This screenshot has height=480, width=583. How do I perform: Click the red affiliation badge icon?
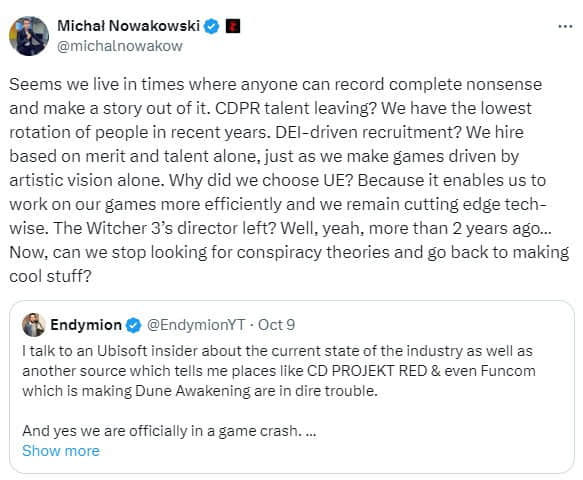click(233, 26)
